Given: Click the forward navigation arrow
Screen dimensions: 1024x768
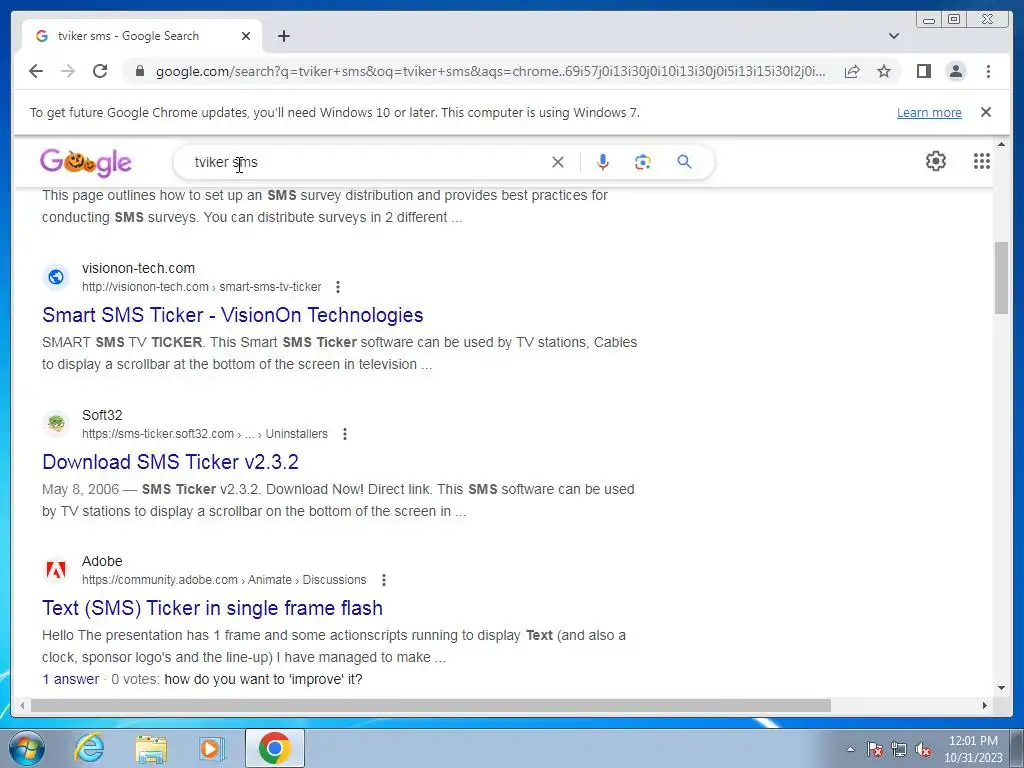Looking at the screenshot, I should (67, 71).
